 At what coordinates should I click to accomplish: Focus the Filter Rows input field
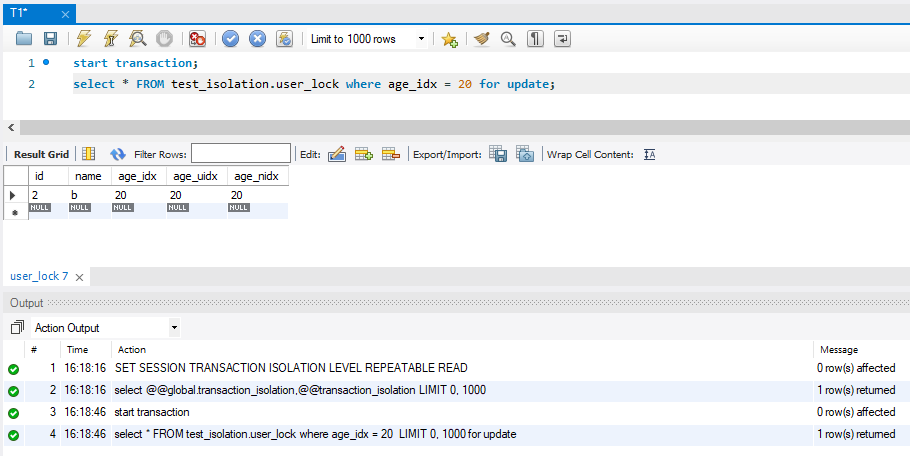pyautogui.click(x=241, y=154)
